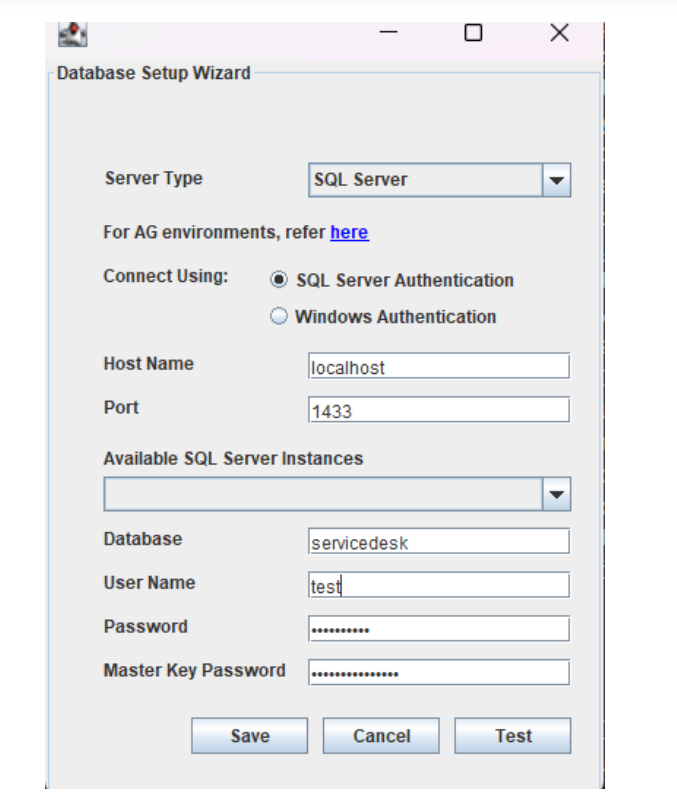The height and width of the screenshot is (801, 677).
Task: Click the Master Key Password field
Action: click(x=438, y=673)
